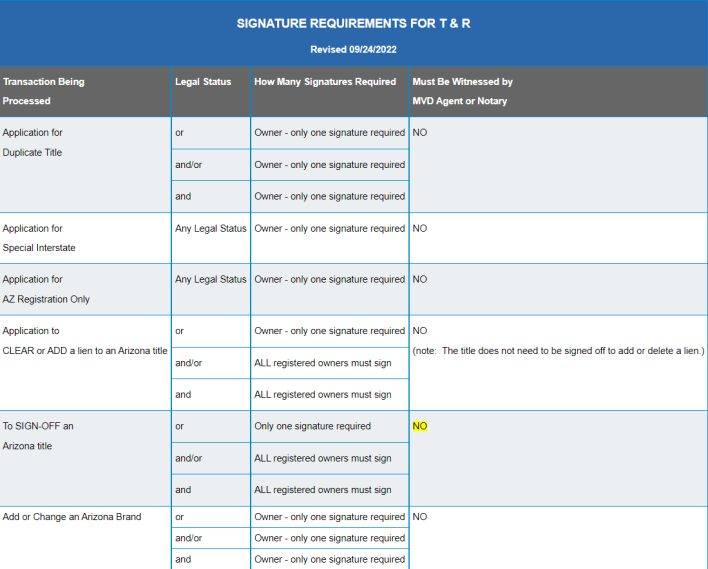Image resolution: width=708 pixels, height=569 pixels.
Task: Select the 'Application for AZ Registration Only' cell
Action: (85, 289)
